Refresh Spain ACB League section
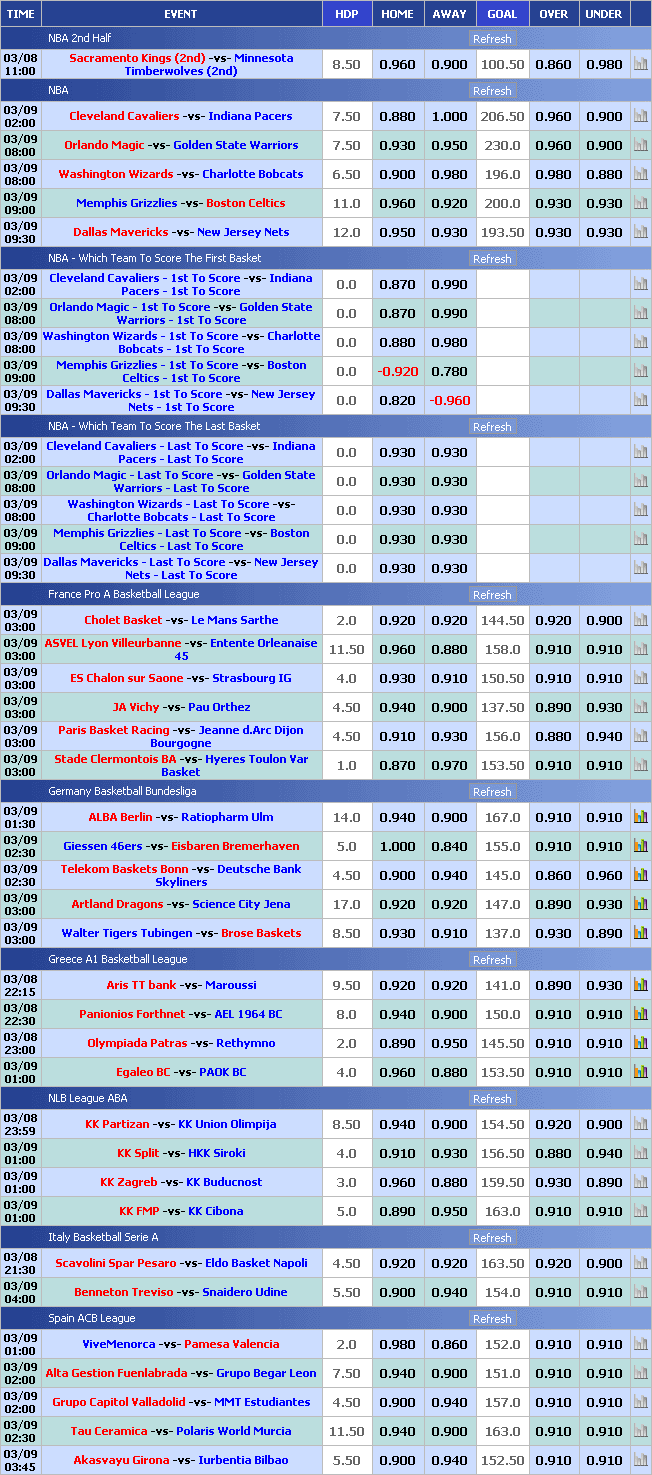 click(492, 1319)
